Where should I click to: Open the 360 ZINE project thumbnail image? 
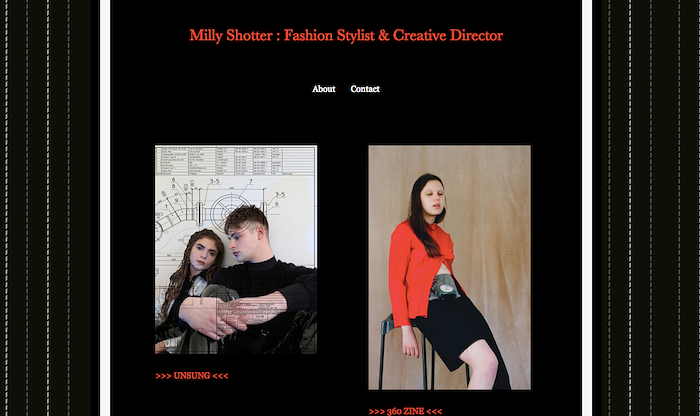click(x=450, y=267)
